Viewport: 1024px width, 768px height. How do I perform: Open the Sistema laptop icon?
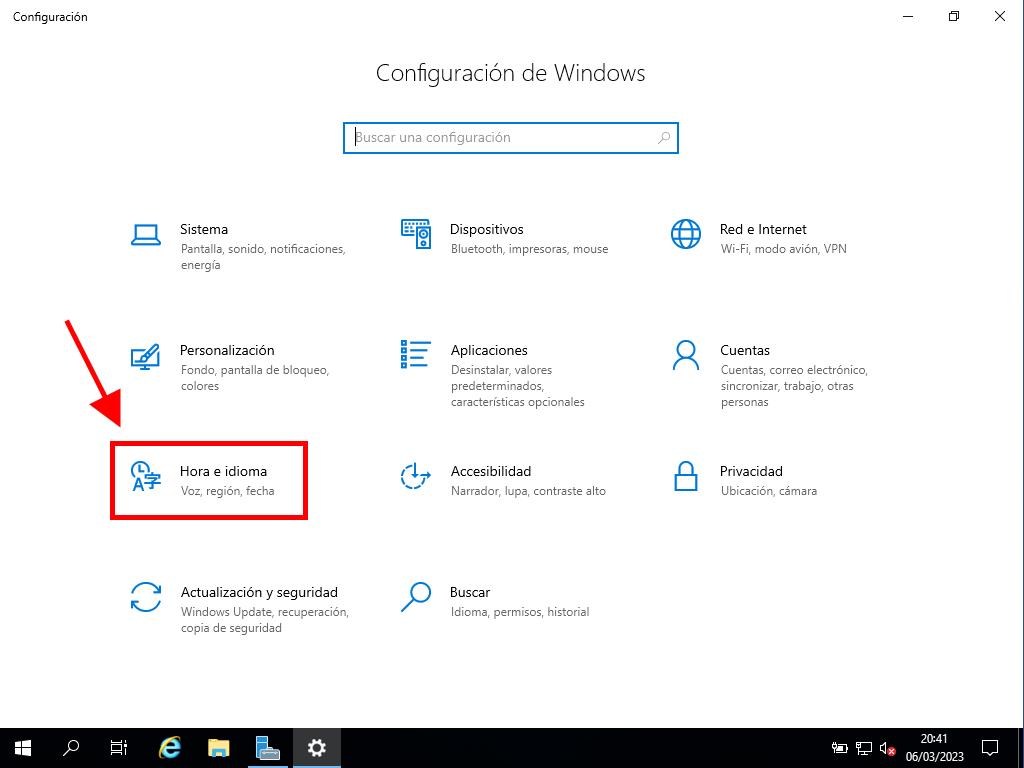[146, 234]
